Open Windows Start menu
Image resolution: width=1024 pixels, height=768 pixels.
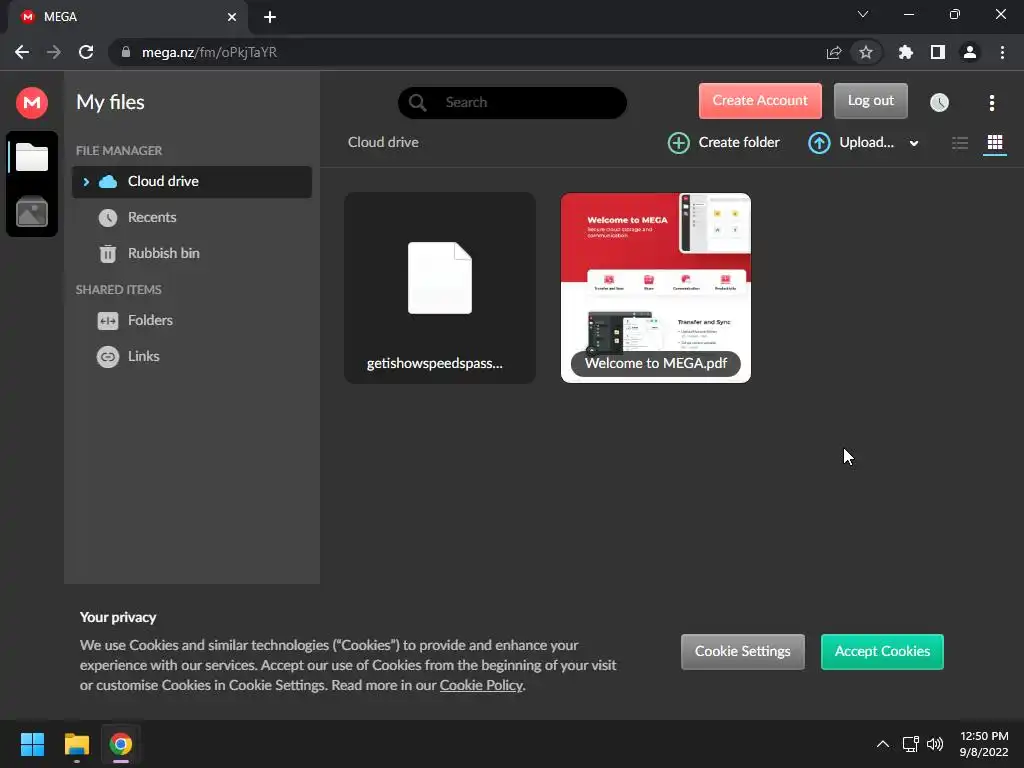point(32,744)
